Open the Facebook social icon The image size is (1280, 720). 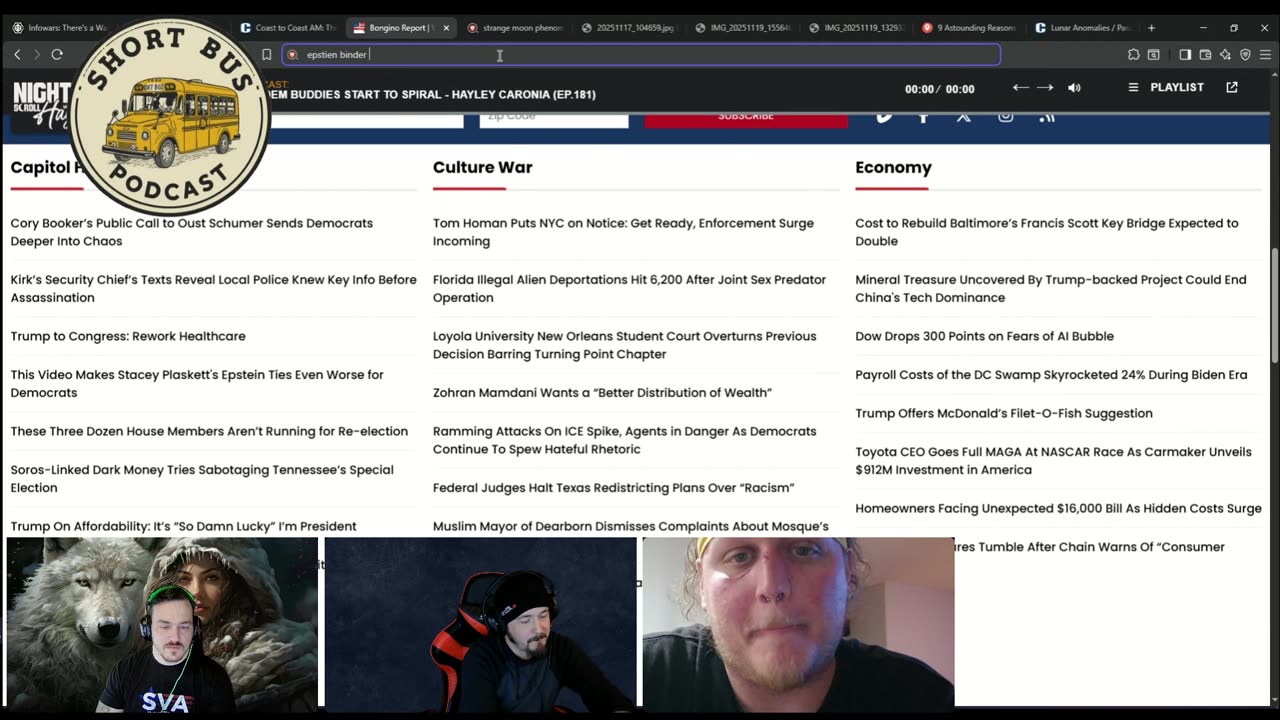click(x=923, y=116)
